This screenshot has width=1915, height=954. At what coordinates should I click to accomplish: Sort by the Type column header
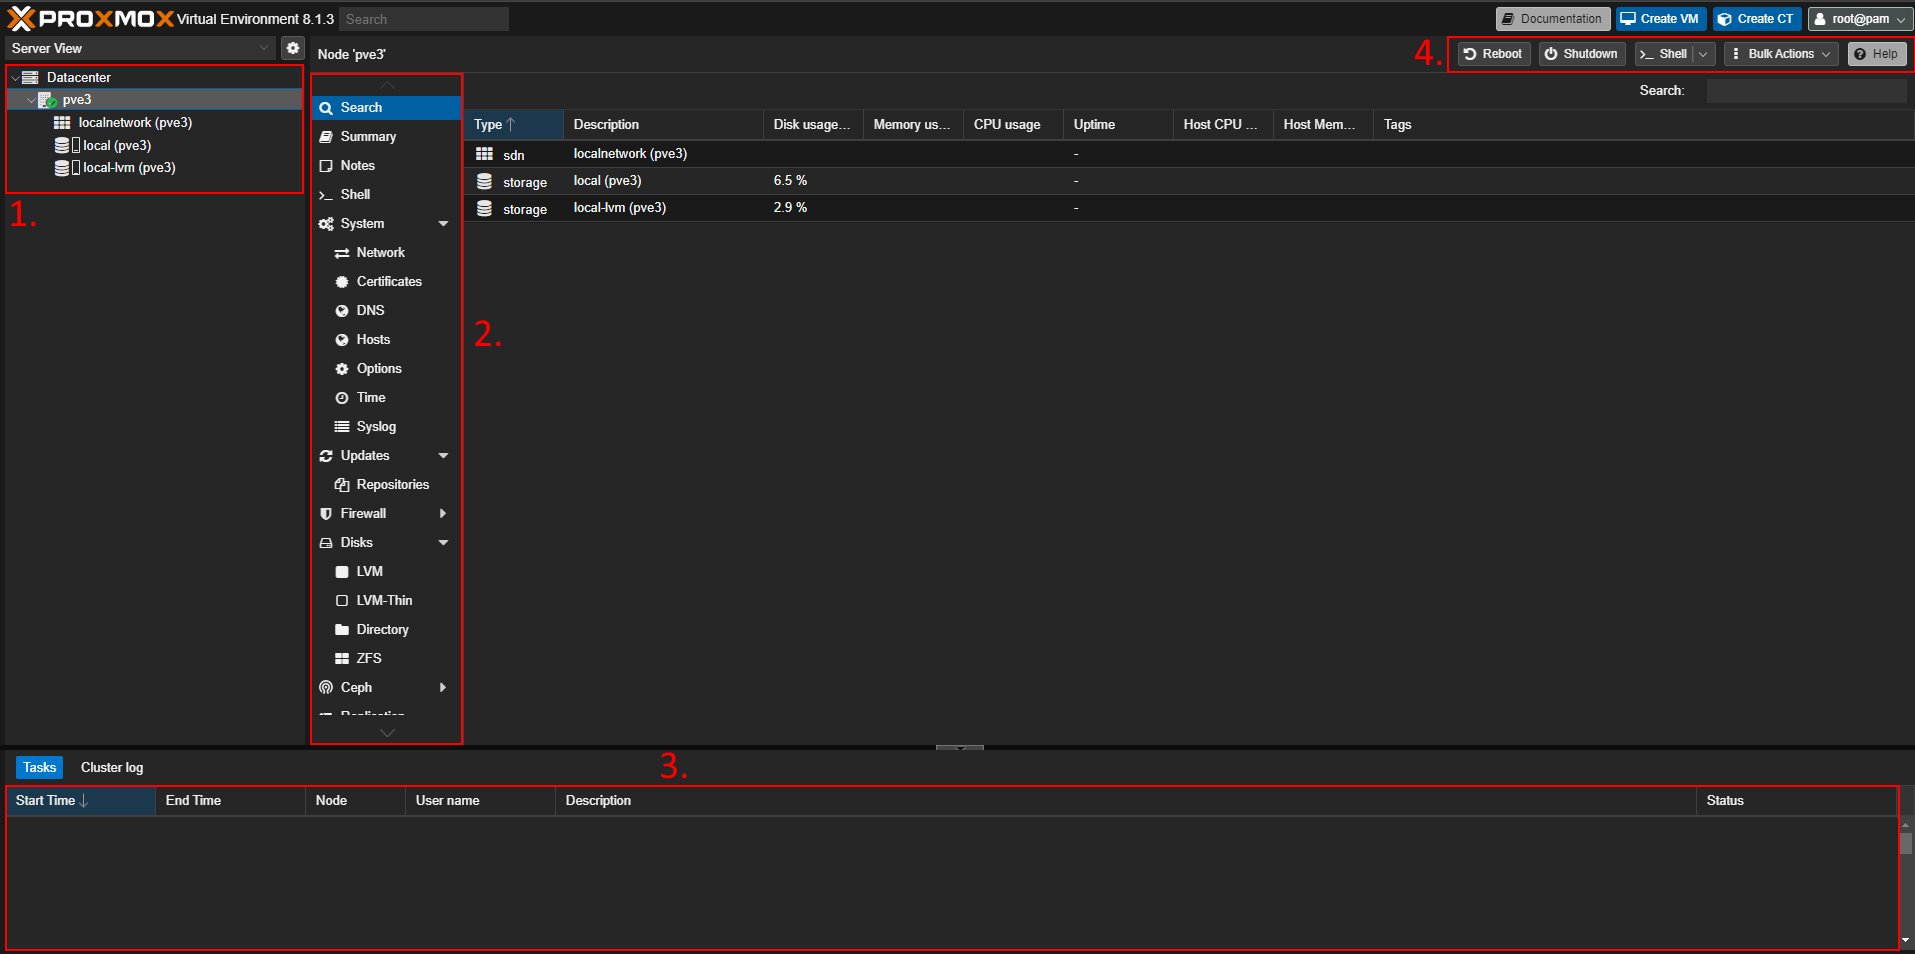point(513,125)
